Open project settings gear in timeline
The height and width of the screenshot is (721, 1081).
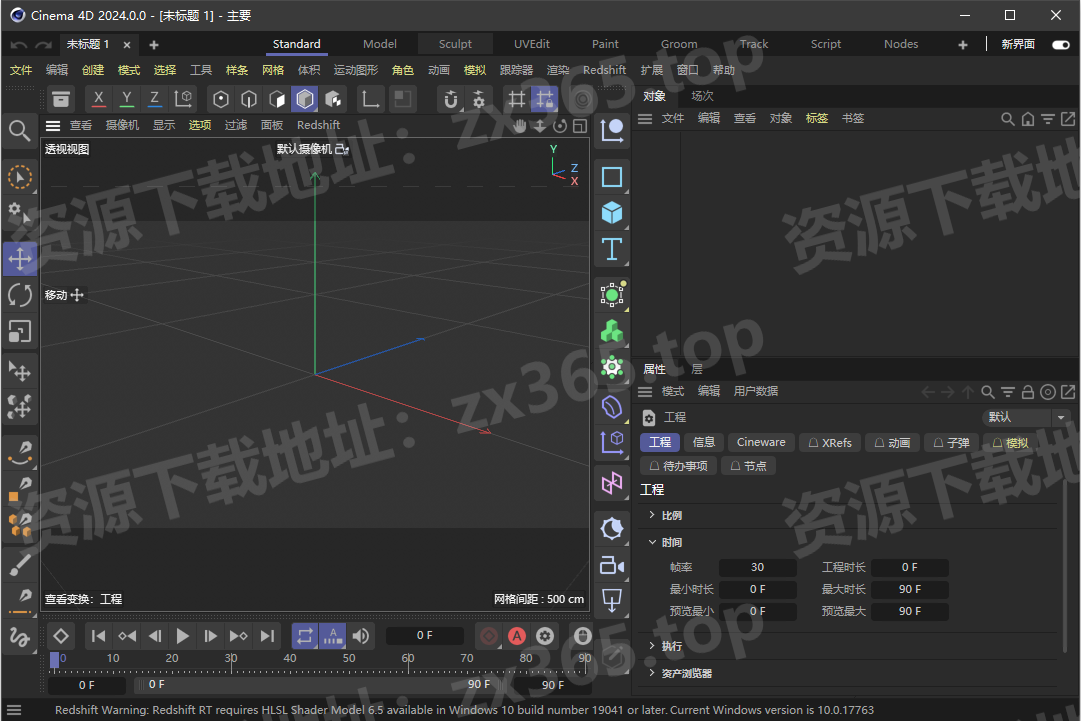[545, 636]
